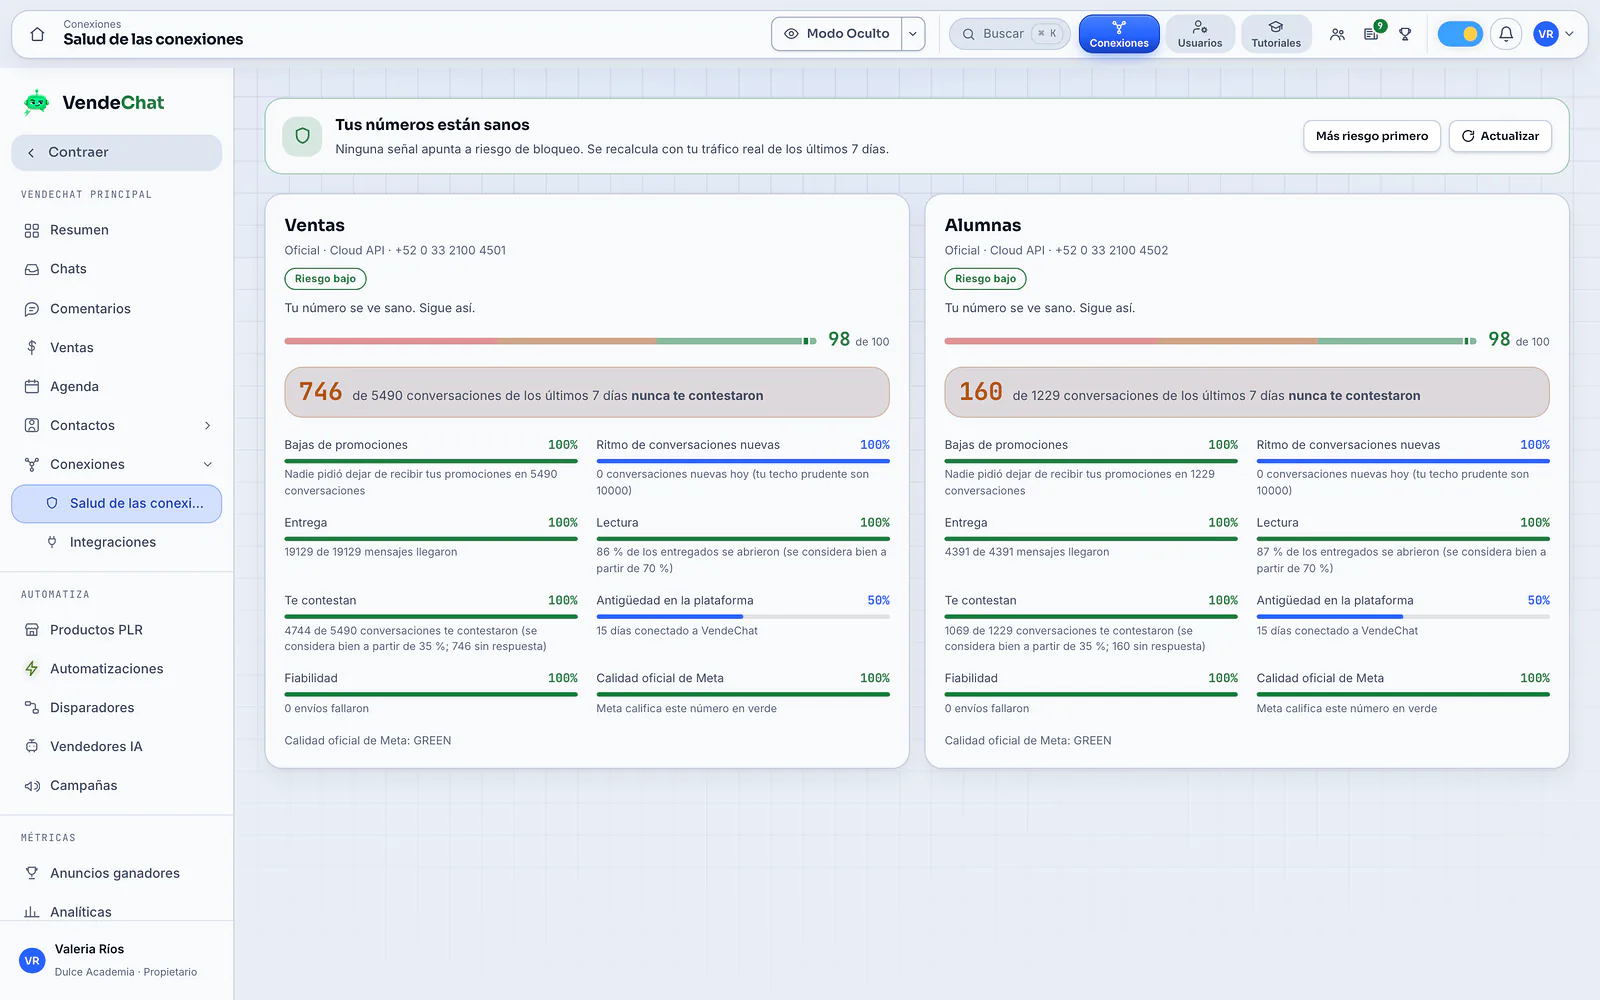
Task: Collapse the Conexiones submenu chevron
Action: point(208,465)
